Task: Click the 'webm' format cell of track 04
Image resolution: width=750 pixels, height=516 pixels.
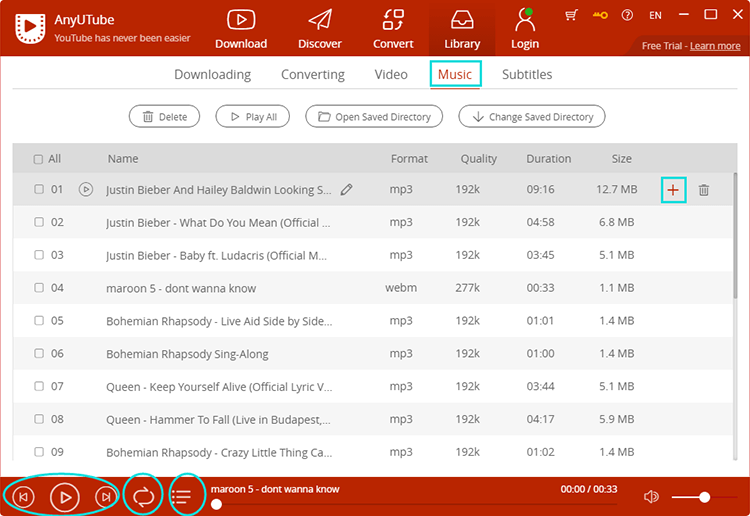Action: (401, 288)
